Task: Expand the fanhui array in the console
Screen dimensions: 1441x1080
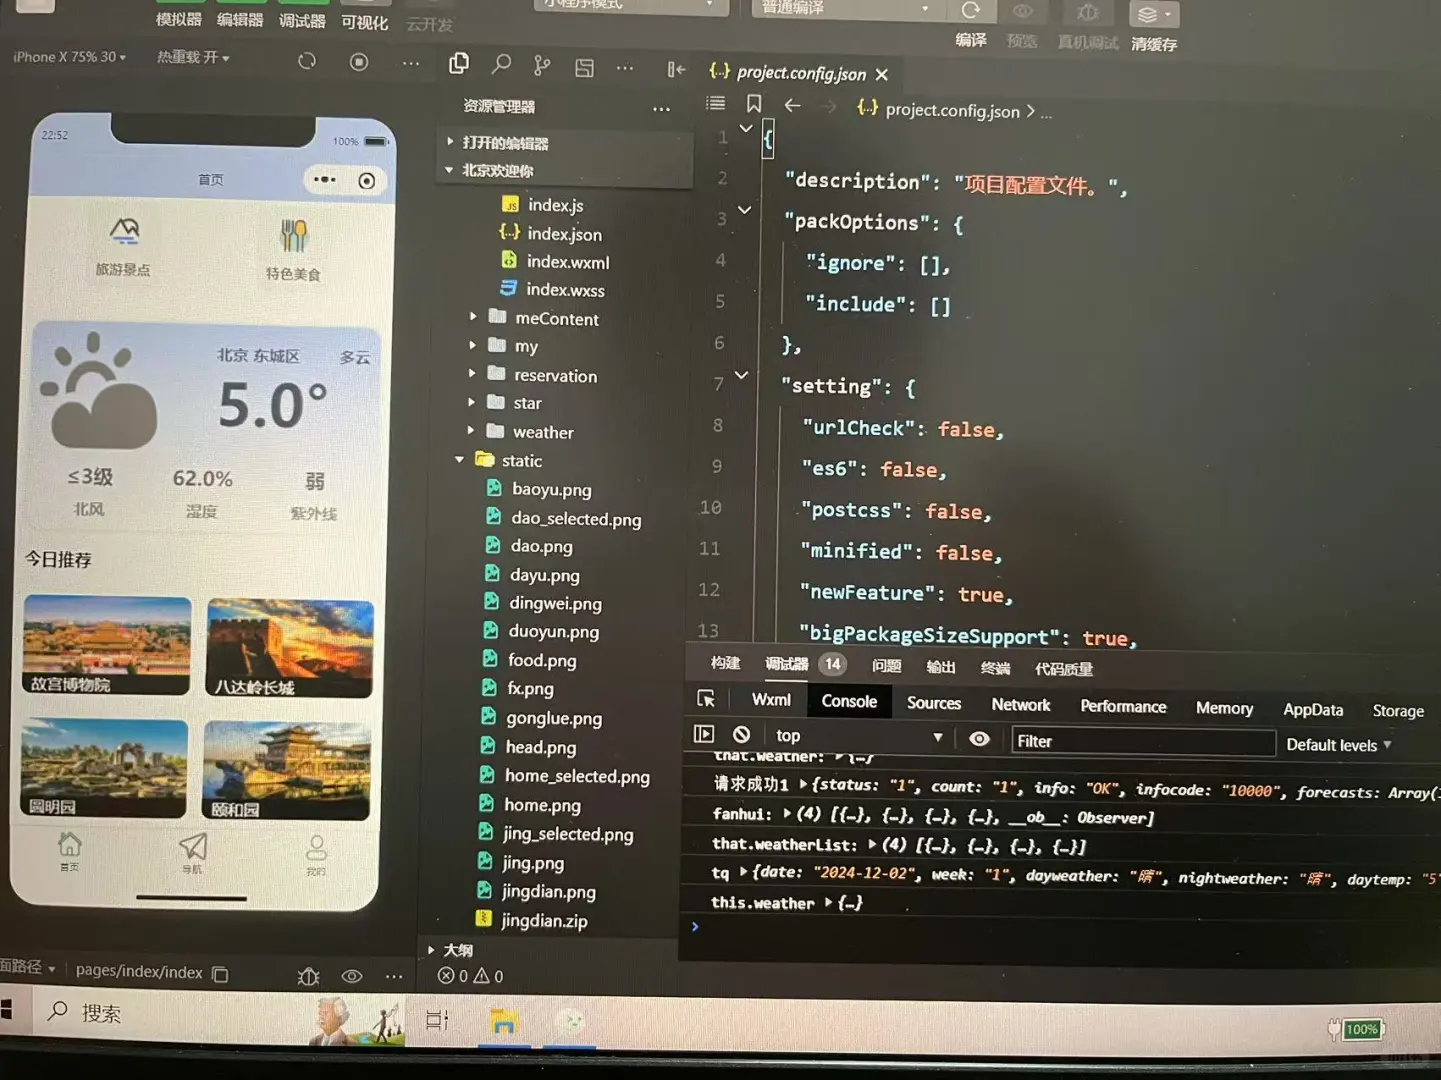Action: pyautogui.click(x=787, y=814)
